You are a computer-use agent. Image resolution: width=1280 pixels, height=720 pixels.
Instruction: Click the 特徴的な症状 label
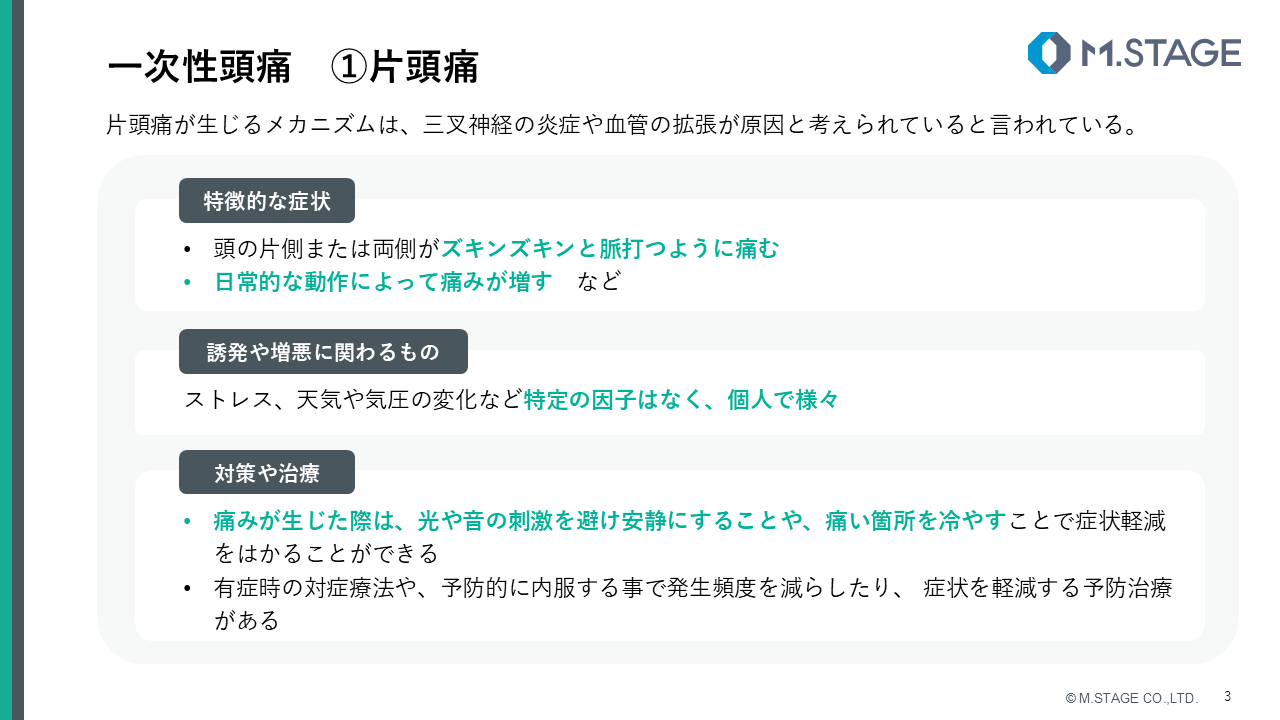coord(267,200)
